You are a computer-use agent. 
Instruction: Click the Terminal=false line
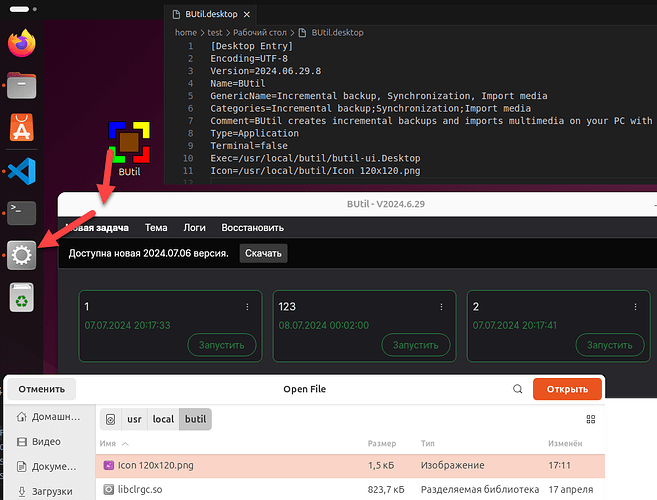click(x=249, y=146)
